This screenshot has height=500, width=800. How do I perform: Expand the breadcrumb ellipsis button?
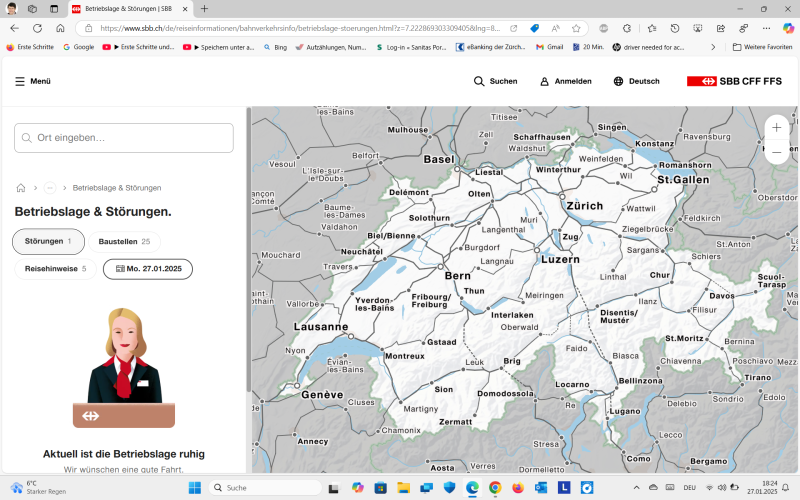pyautogui.click(x=50, y=188)
